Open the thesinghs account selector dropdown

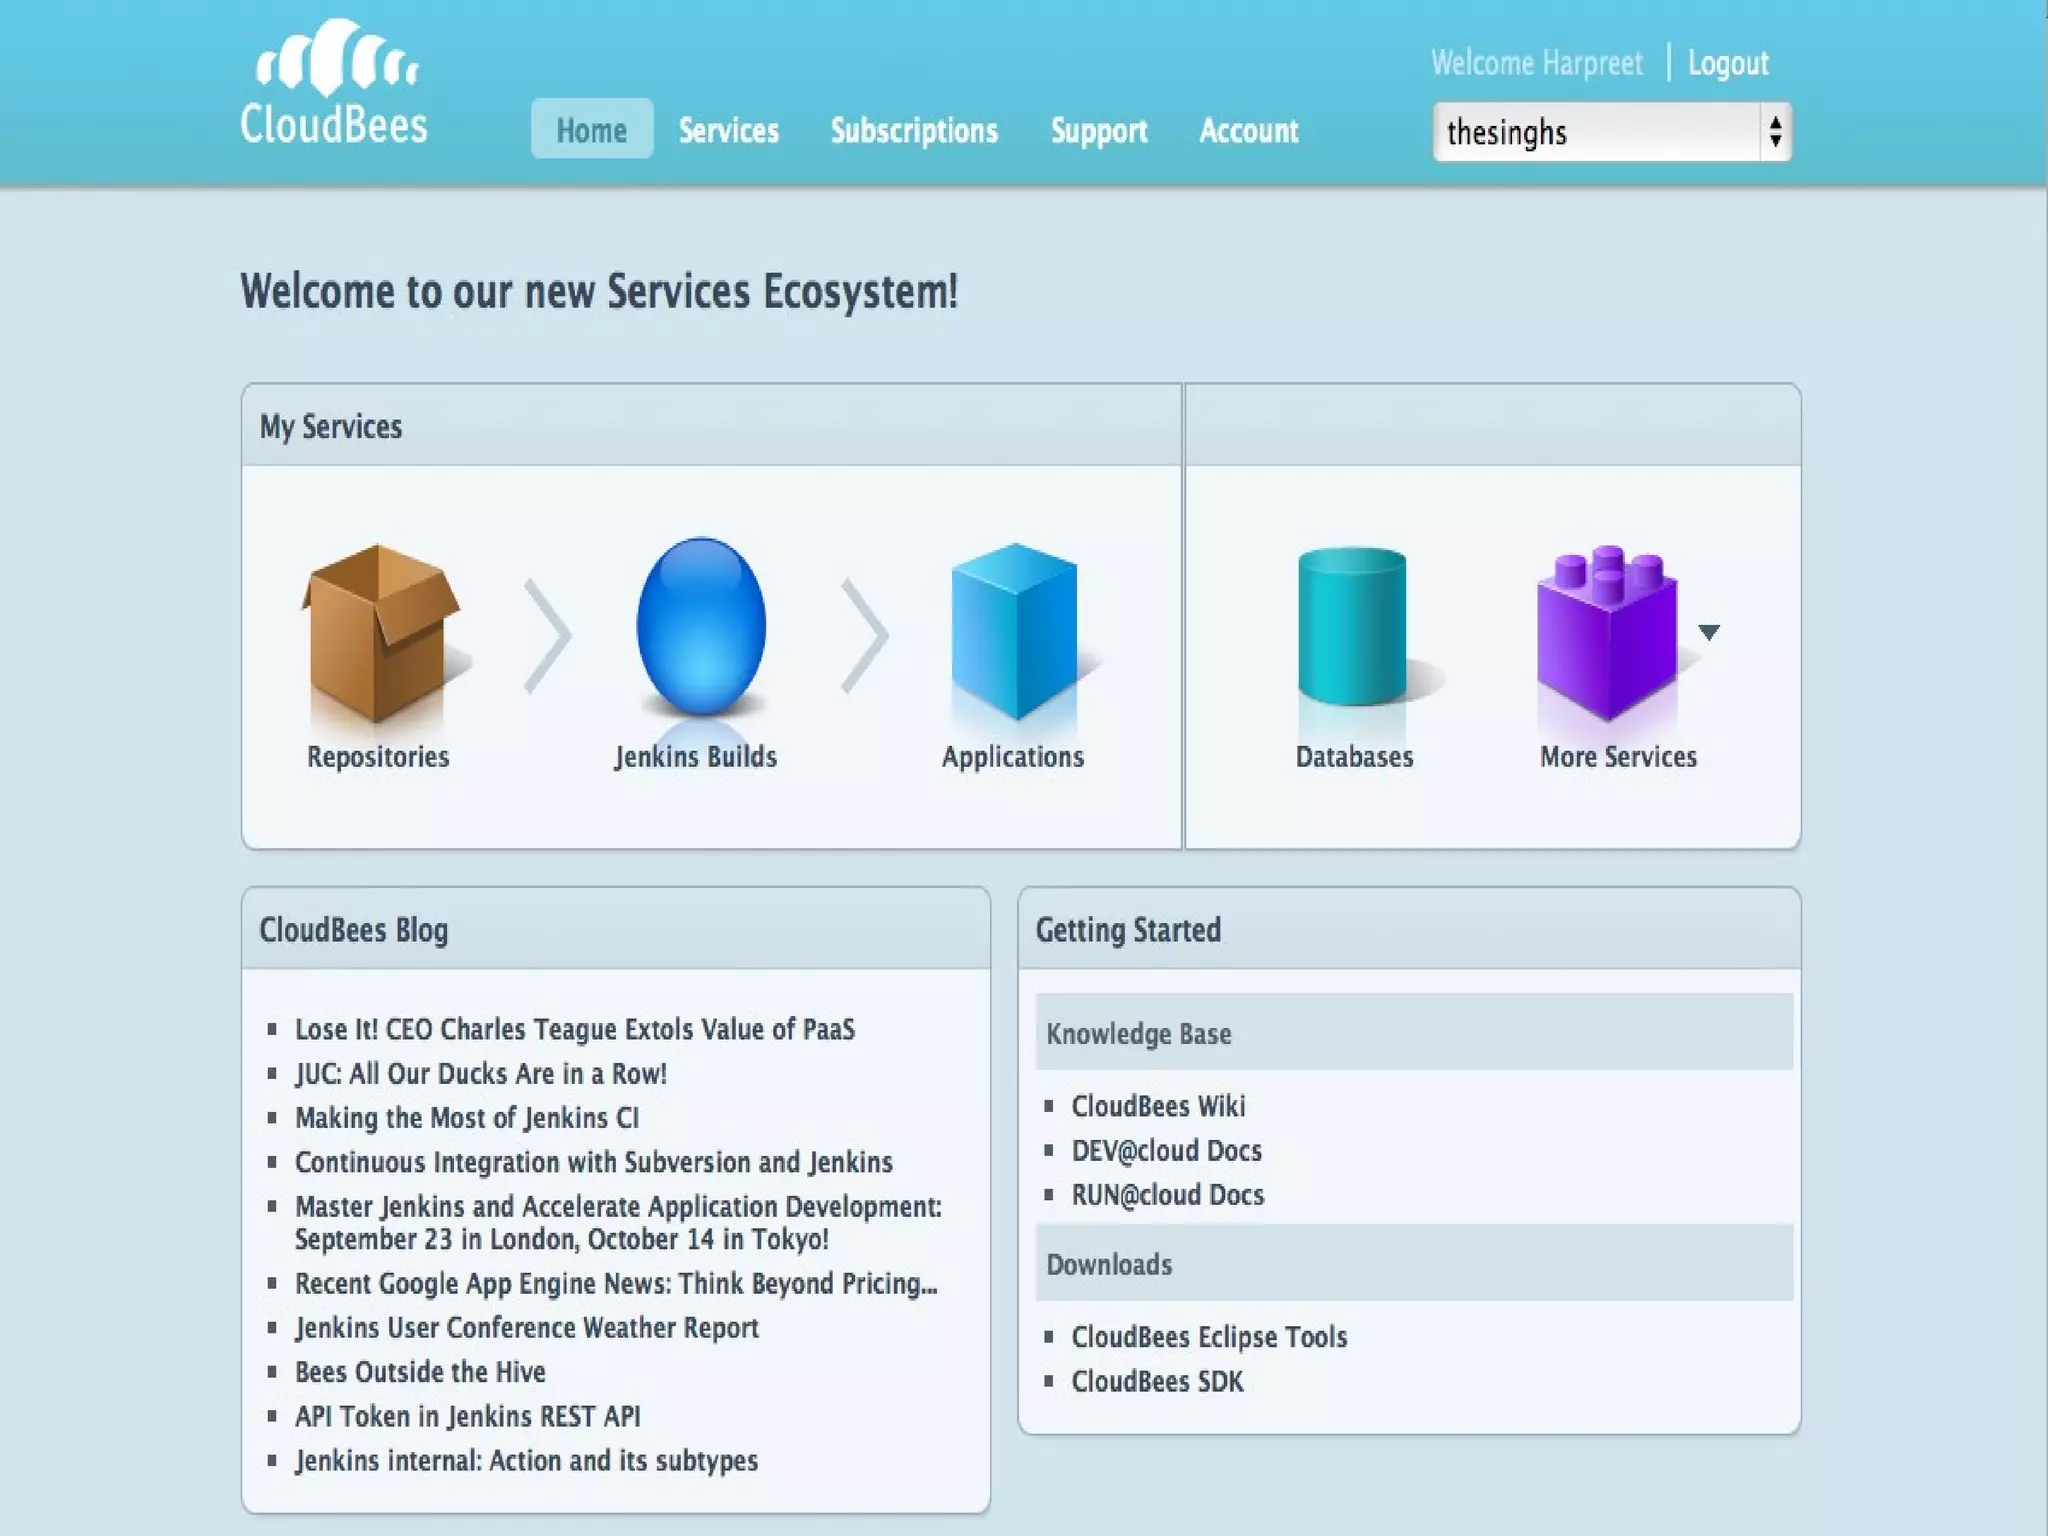coord(1611,132)
